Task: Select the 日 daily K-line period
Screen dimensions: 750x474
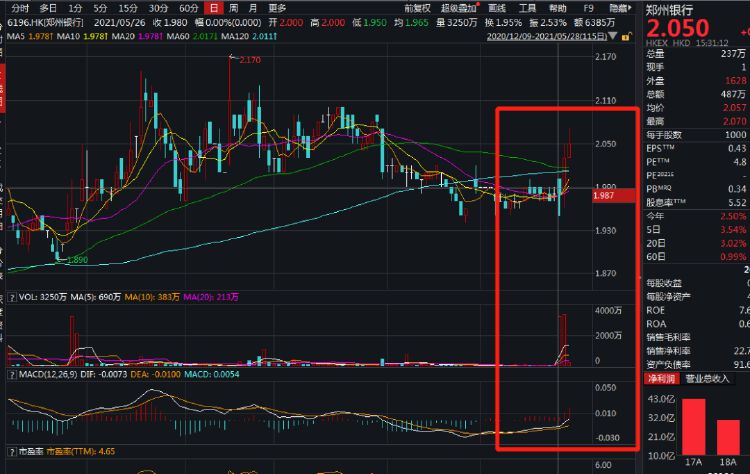Action: click(x=214, y=8)
